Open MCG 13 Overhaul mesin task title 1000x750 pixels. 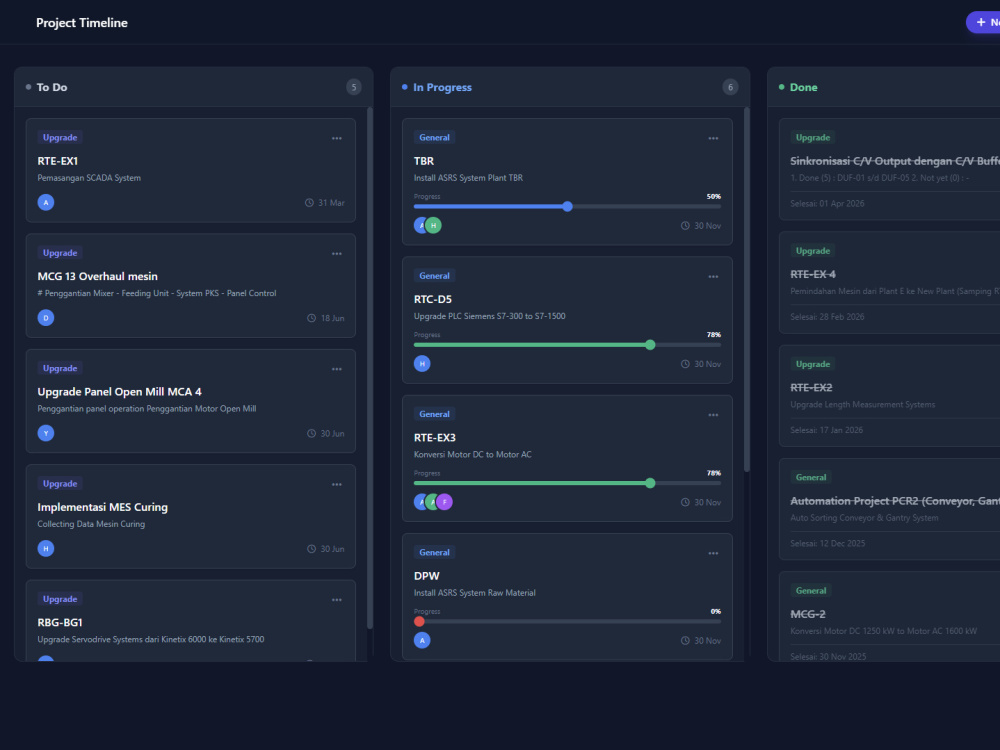click(x=98, y=277)
